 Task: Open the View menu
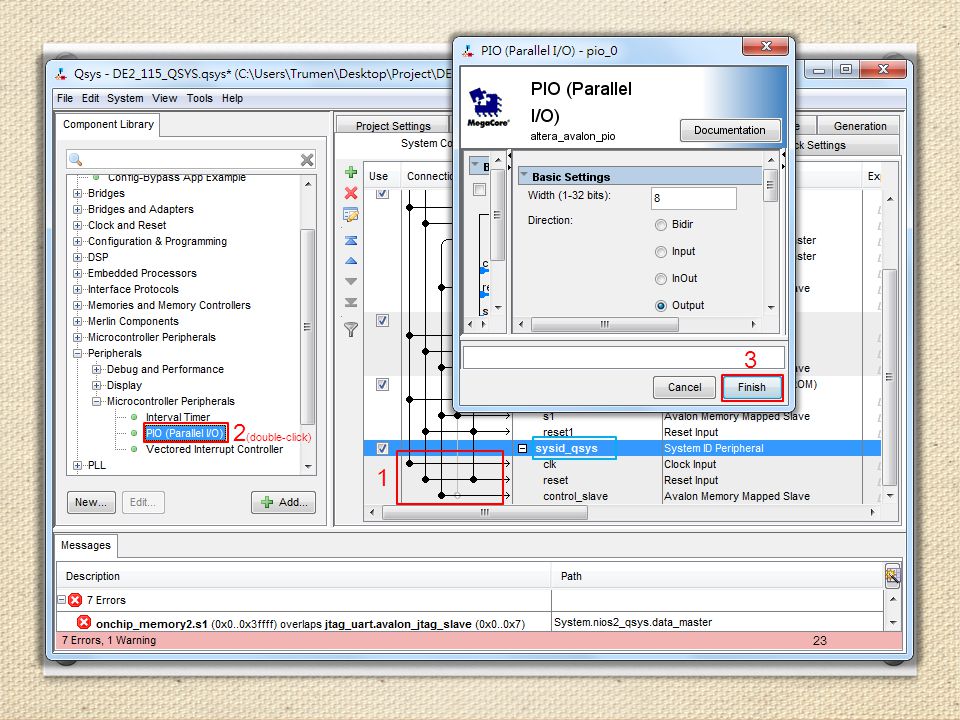click(165, 98)
